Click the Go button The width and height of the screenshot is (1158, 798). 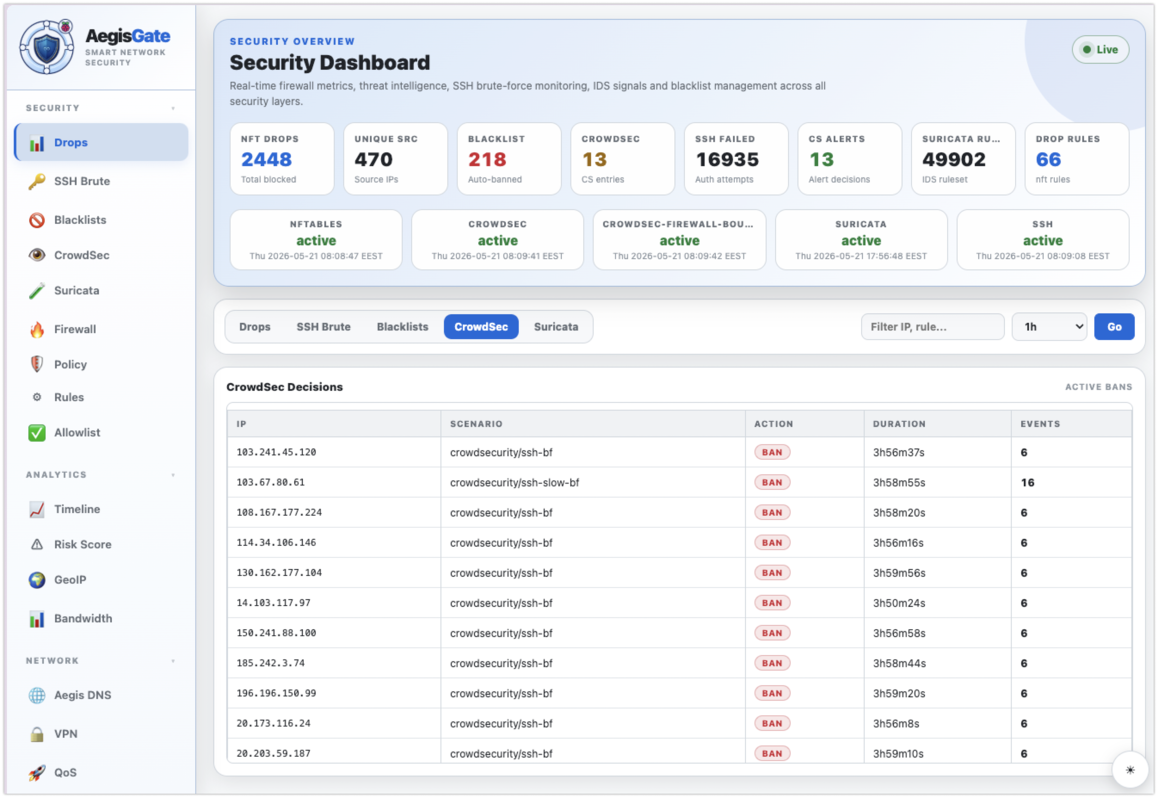pyautogui.click(x=1114, y=327)
